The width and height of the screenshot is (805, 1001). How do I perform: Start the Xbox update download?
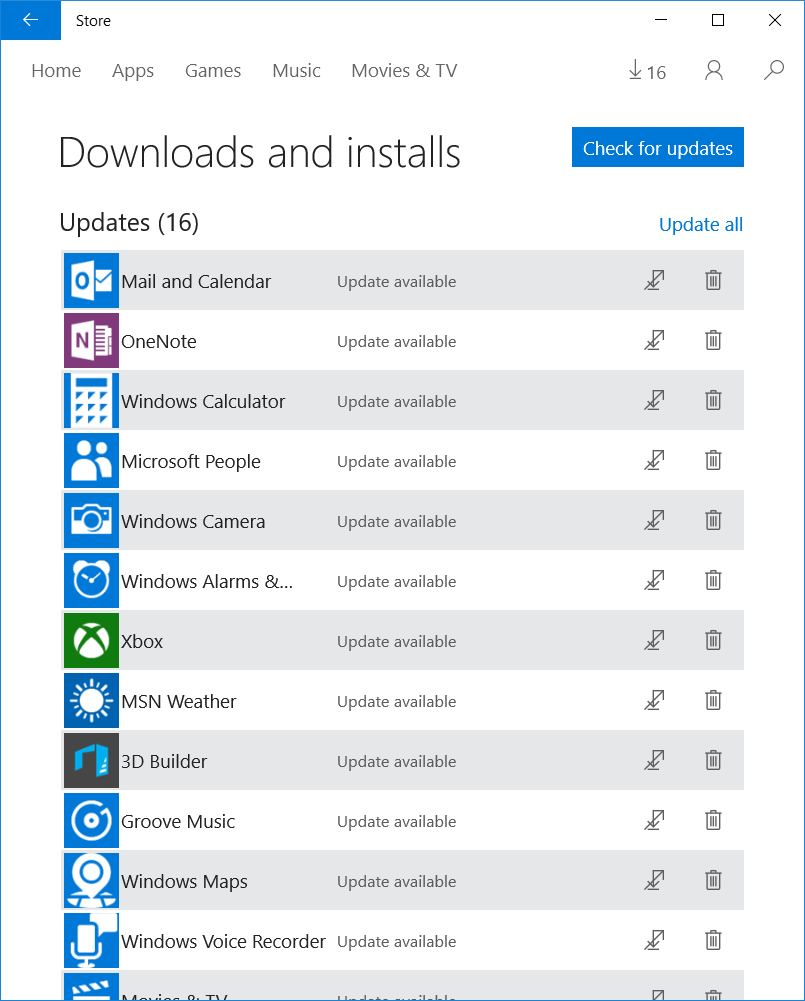(x=654, y=640)
